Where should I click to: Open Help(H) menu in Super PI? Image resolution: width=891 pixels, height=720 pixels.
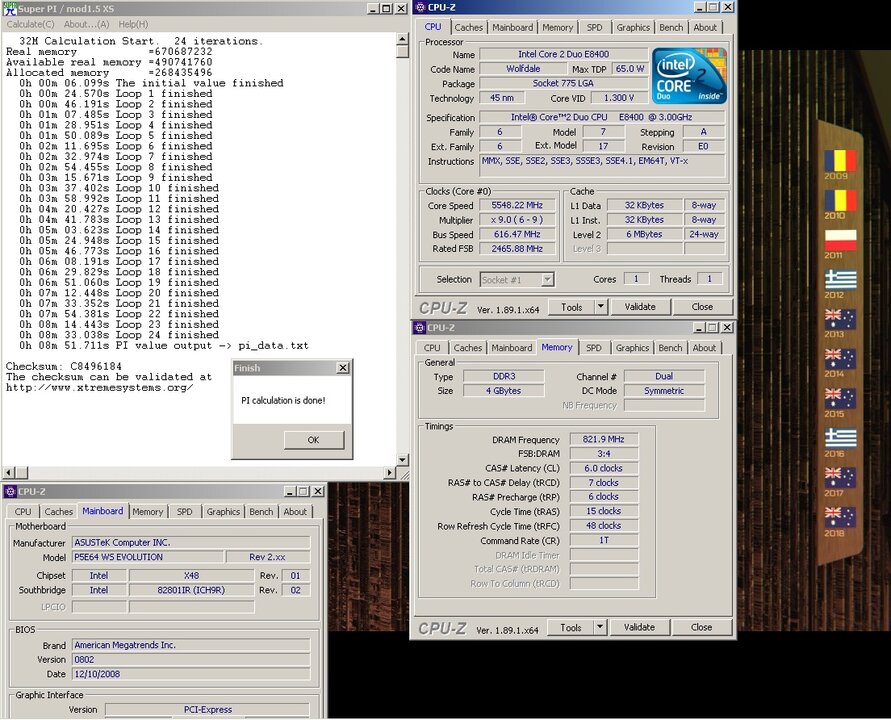134,24
